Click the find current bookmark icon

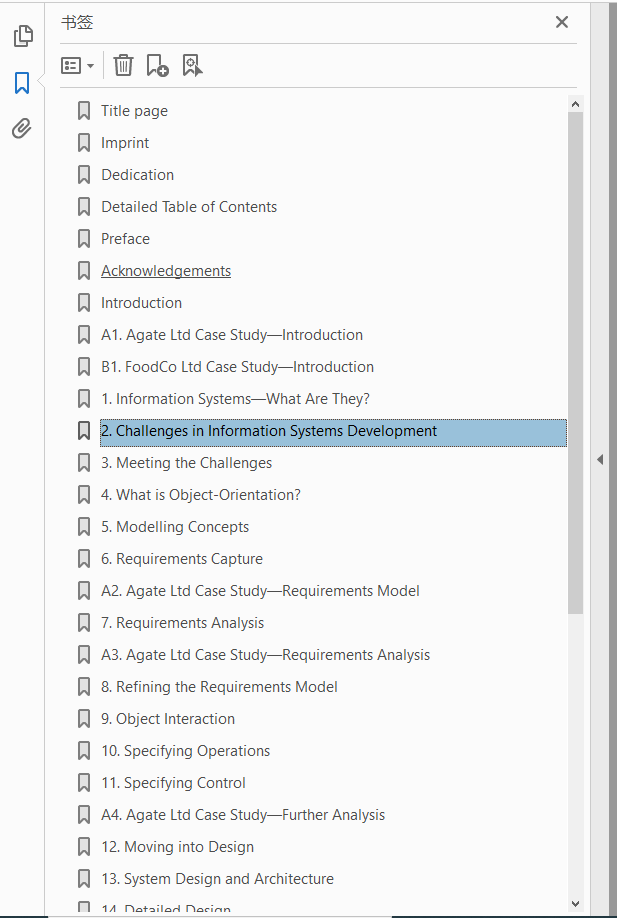pyautogui.click(x=192, y=66)
